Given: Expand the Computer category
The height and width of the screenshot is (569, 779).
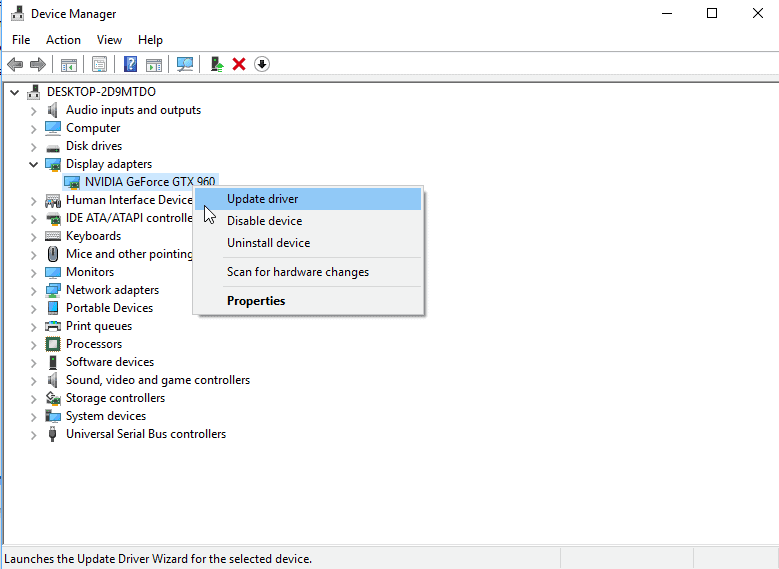Looking at the screenshot, I should 33,129.
